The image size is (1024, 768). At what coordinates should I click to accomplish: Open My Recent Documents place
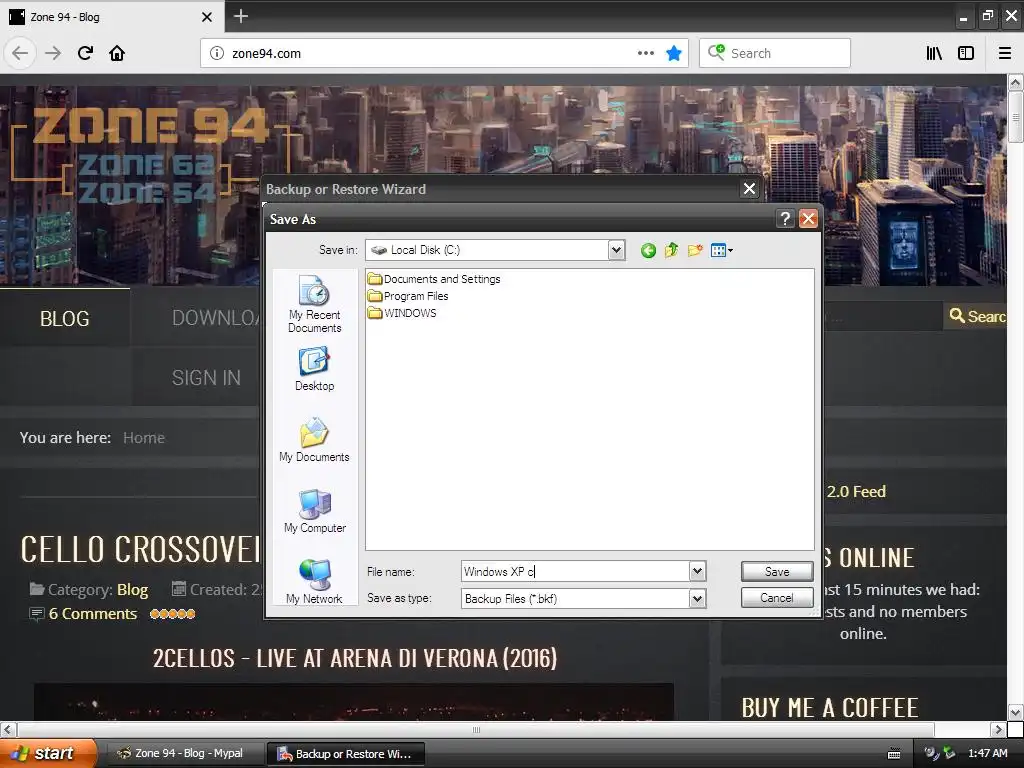(x=315, y=304)
